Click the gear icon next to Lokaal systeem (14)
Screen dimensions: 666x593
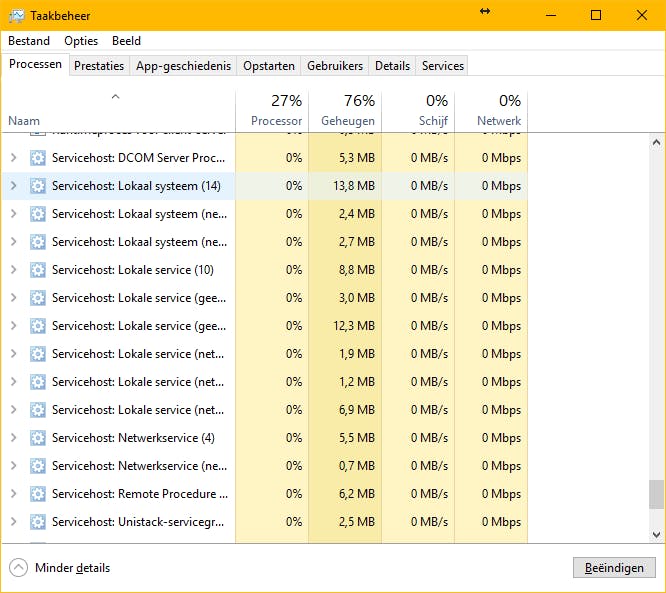point(38,186)
